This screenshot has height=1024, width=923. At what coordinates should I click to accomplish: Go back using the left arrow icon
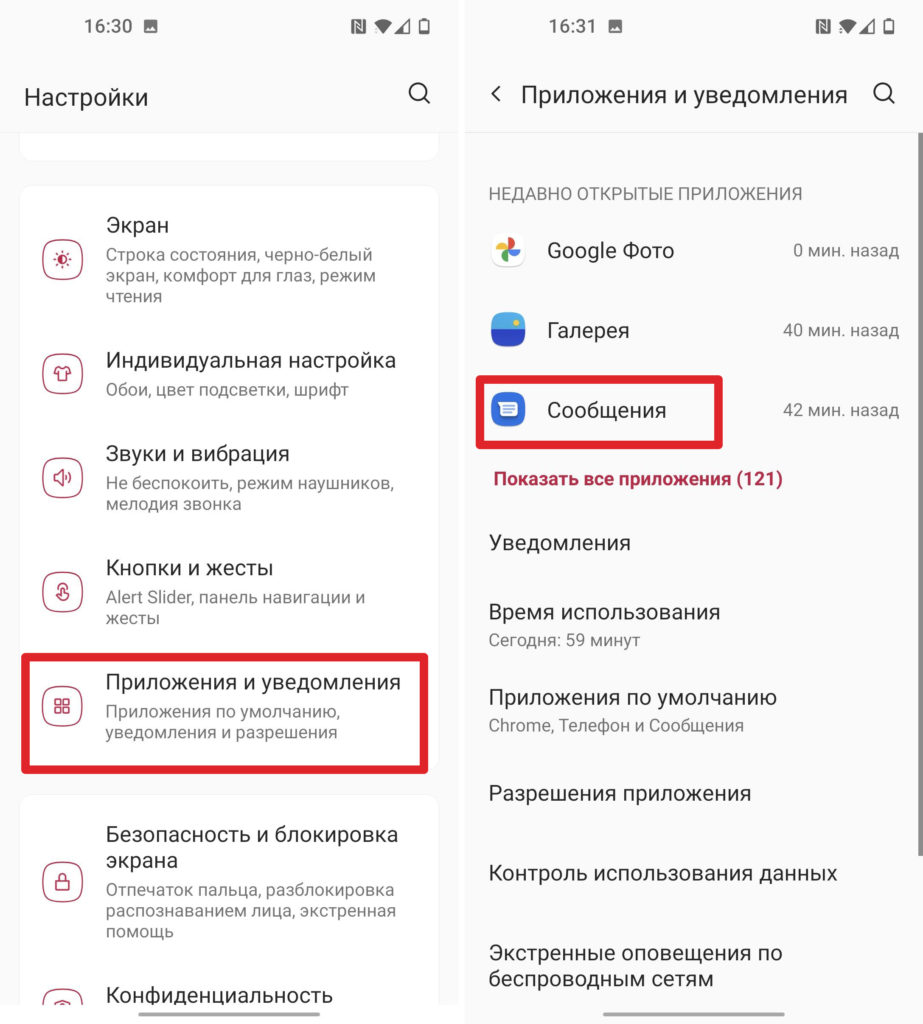point(496,94)
